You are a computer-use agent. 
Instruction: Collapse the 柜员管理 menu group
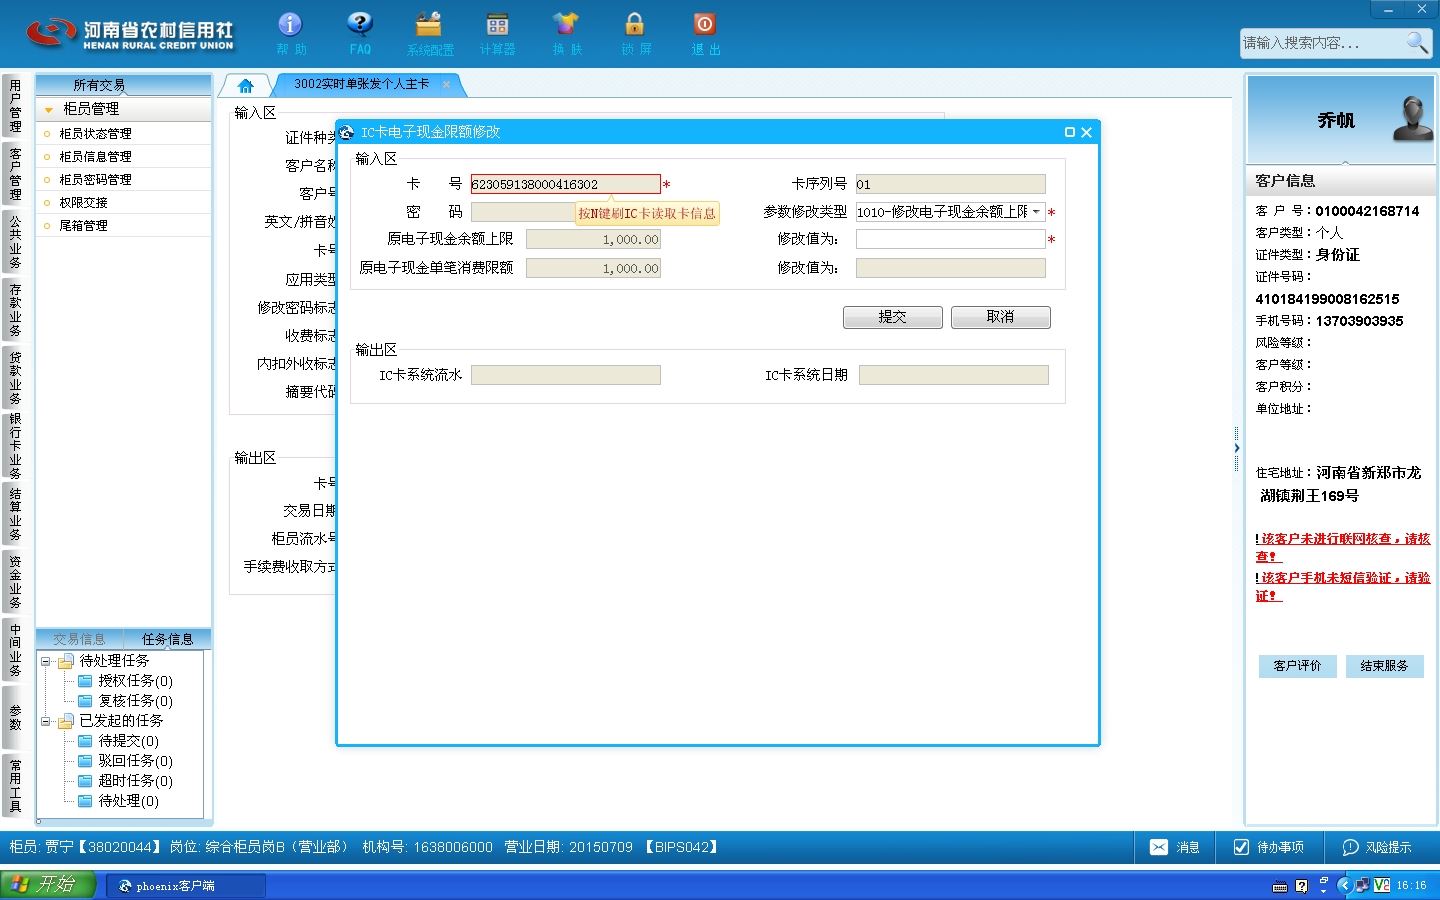pyautogui.click(x=48, y=109)
